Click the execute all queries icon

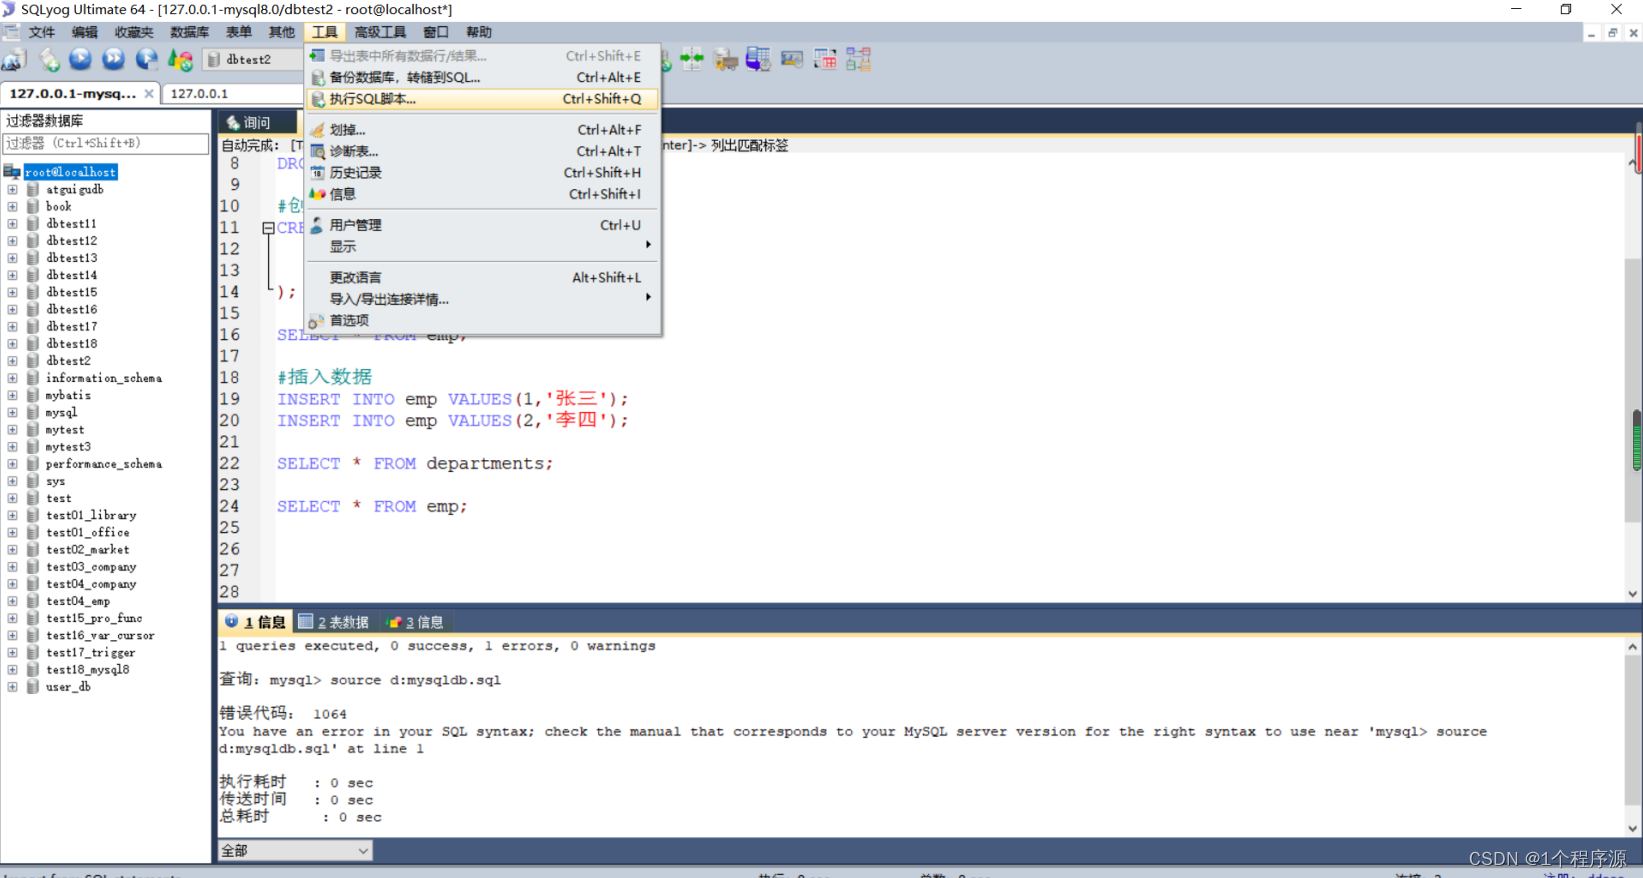(114, 60)
